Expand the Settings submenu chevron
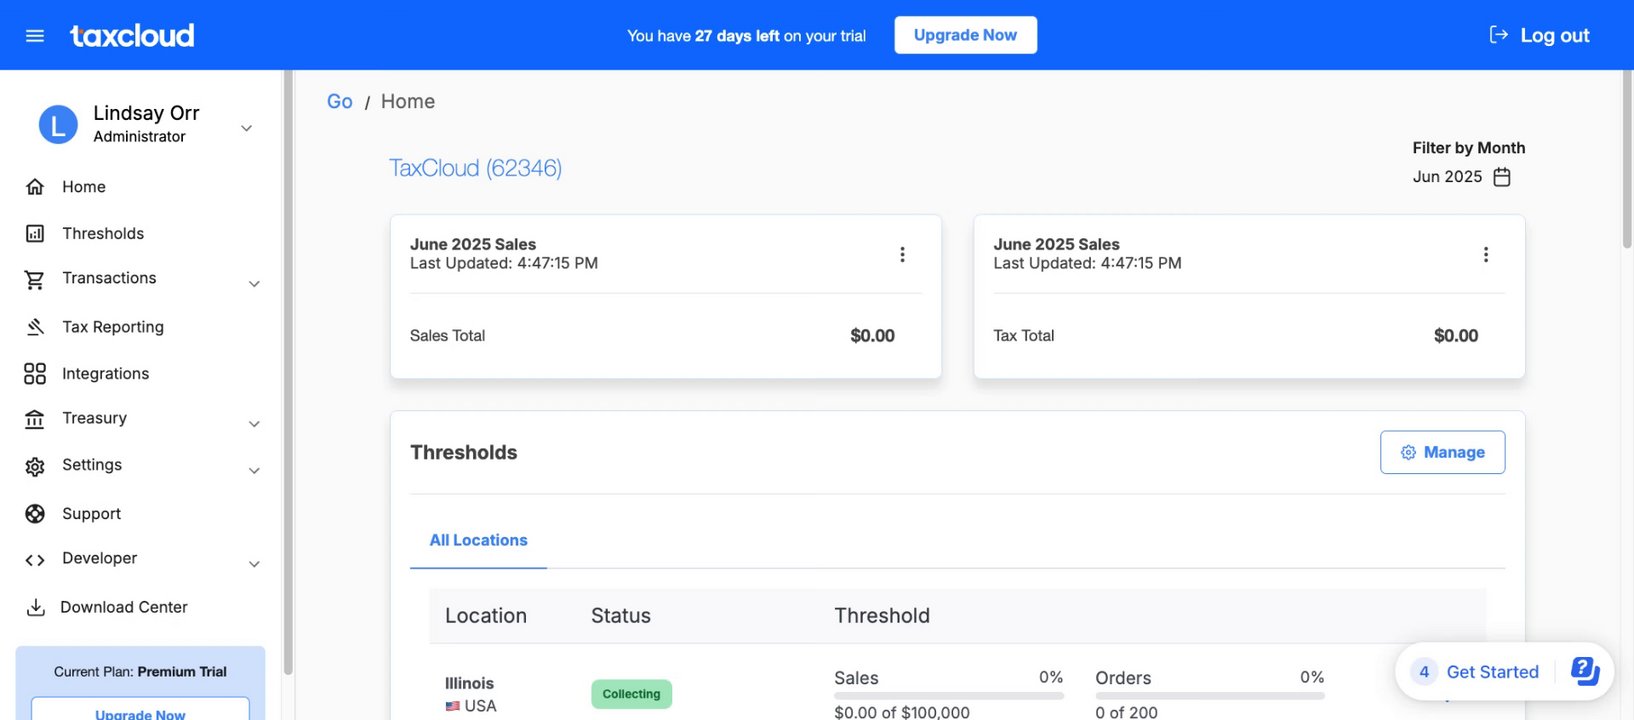Viewport: 1634px width, 720px height. (254, 471)
